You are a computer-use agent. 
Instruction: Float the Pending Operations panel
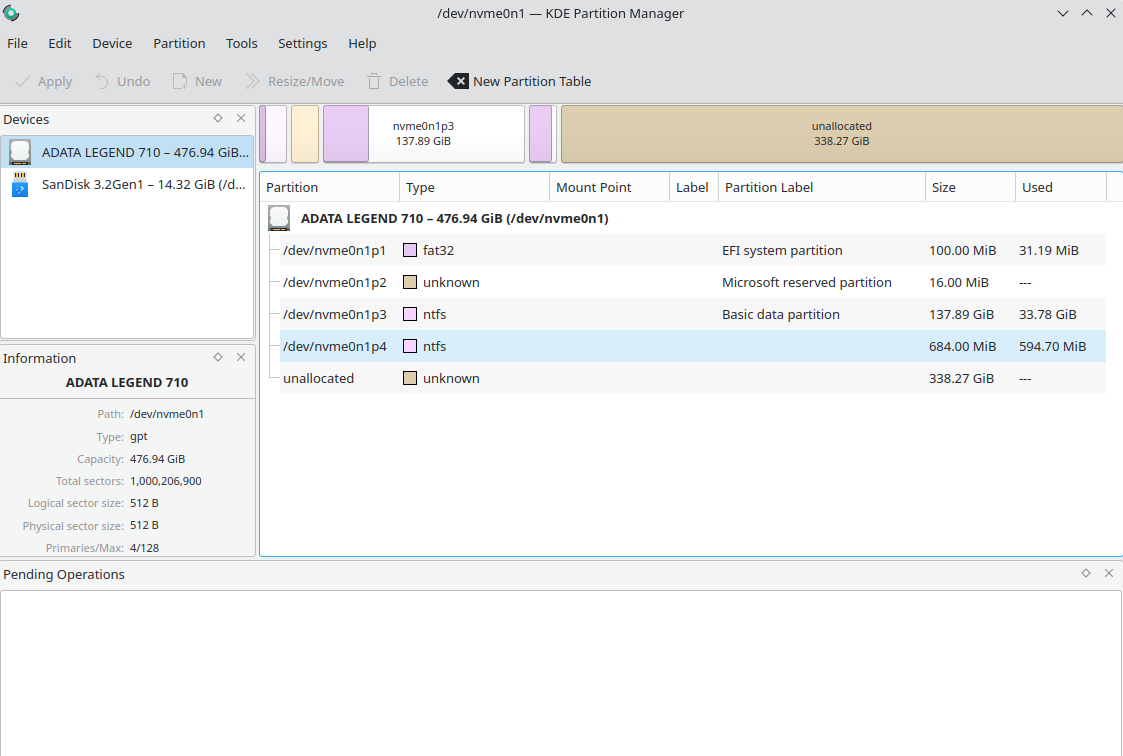[1086, 573]
